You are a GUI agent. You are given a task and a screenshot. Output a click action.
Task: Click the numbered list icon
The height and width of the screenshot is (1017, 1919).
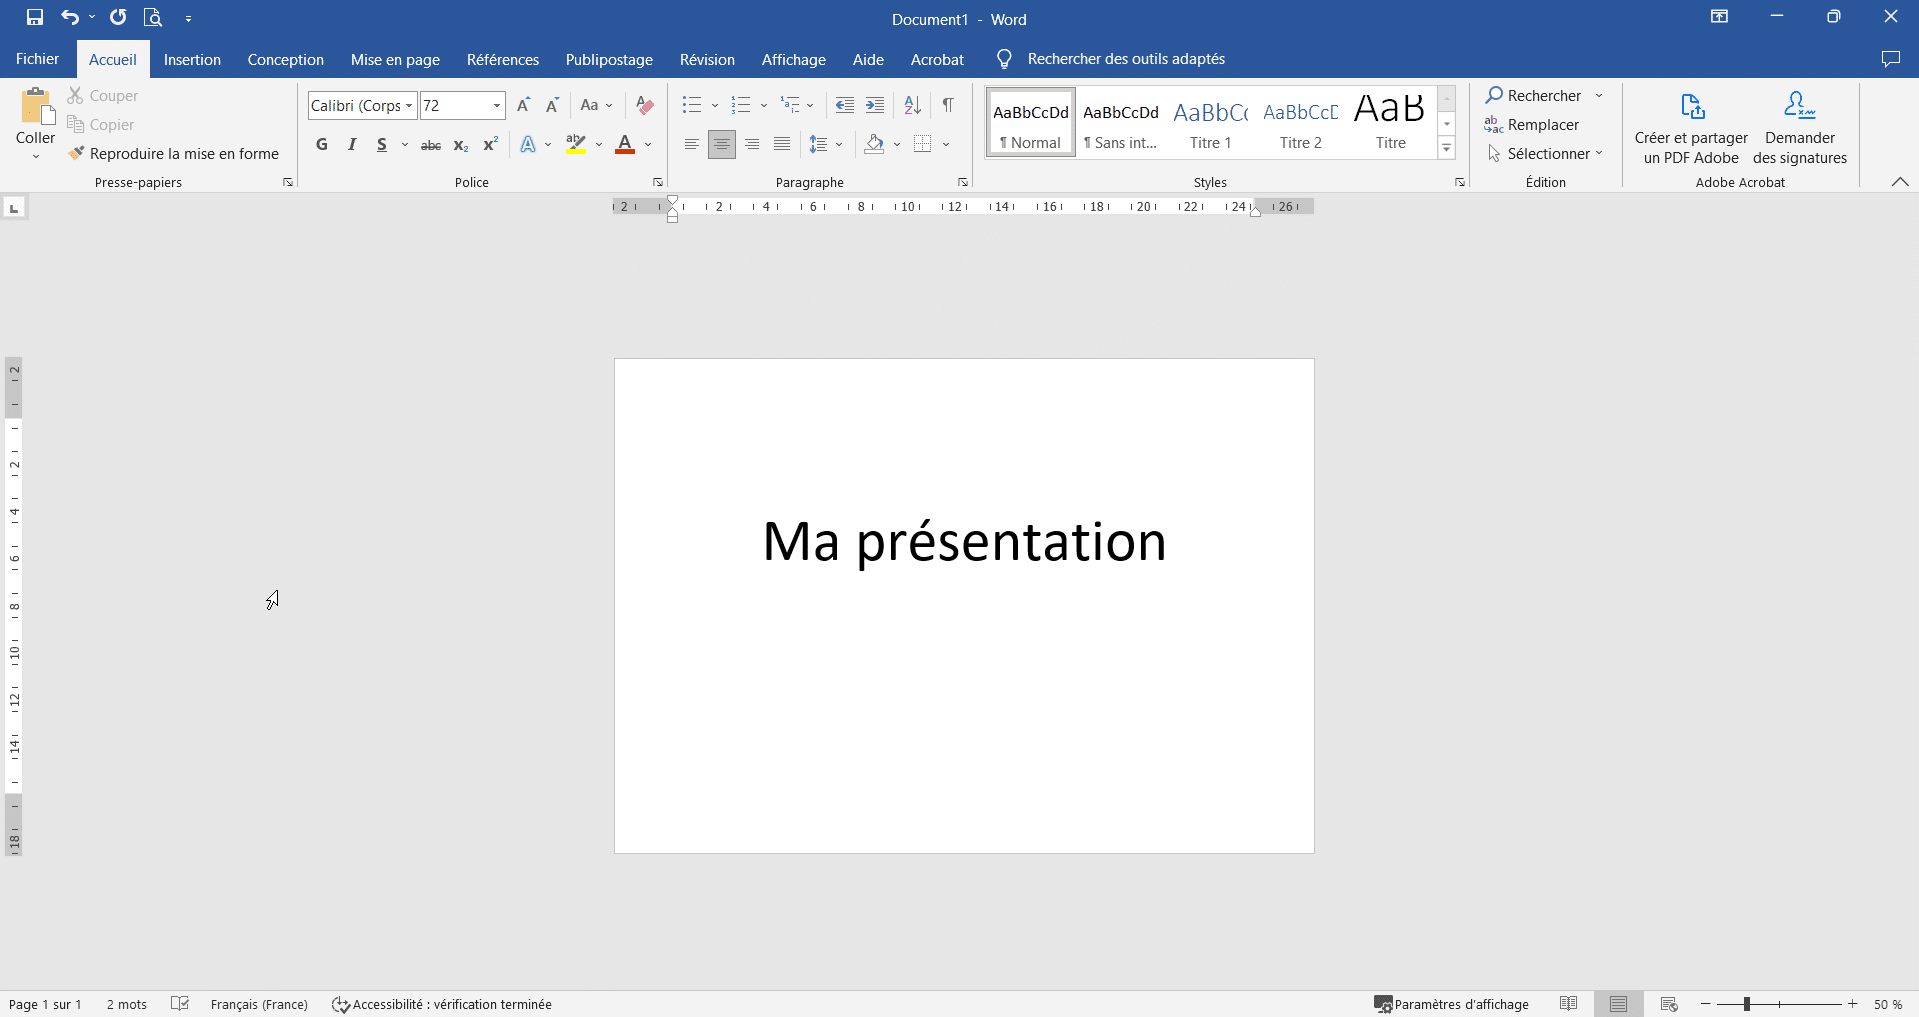click(x=741, y=105)
